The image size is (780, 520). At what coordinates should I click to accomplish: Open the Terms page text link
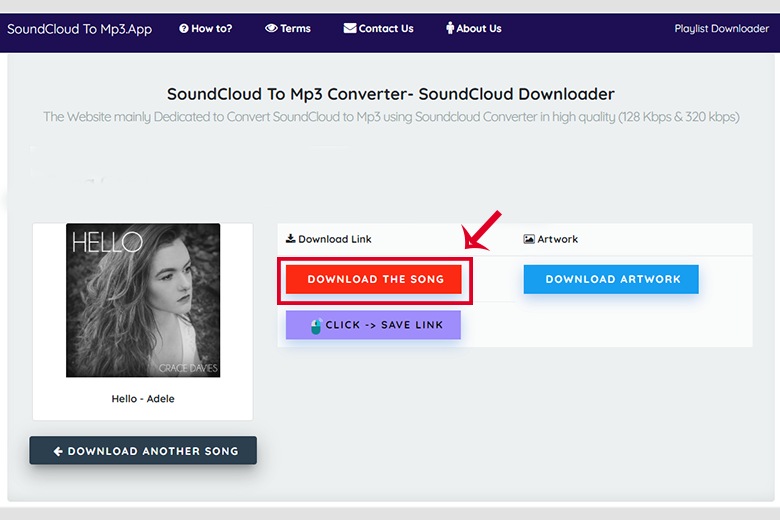(x=295, y=28)
